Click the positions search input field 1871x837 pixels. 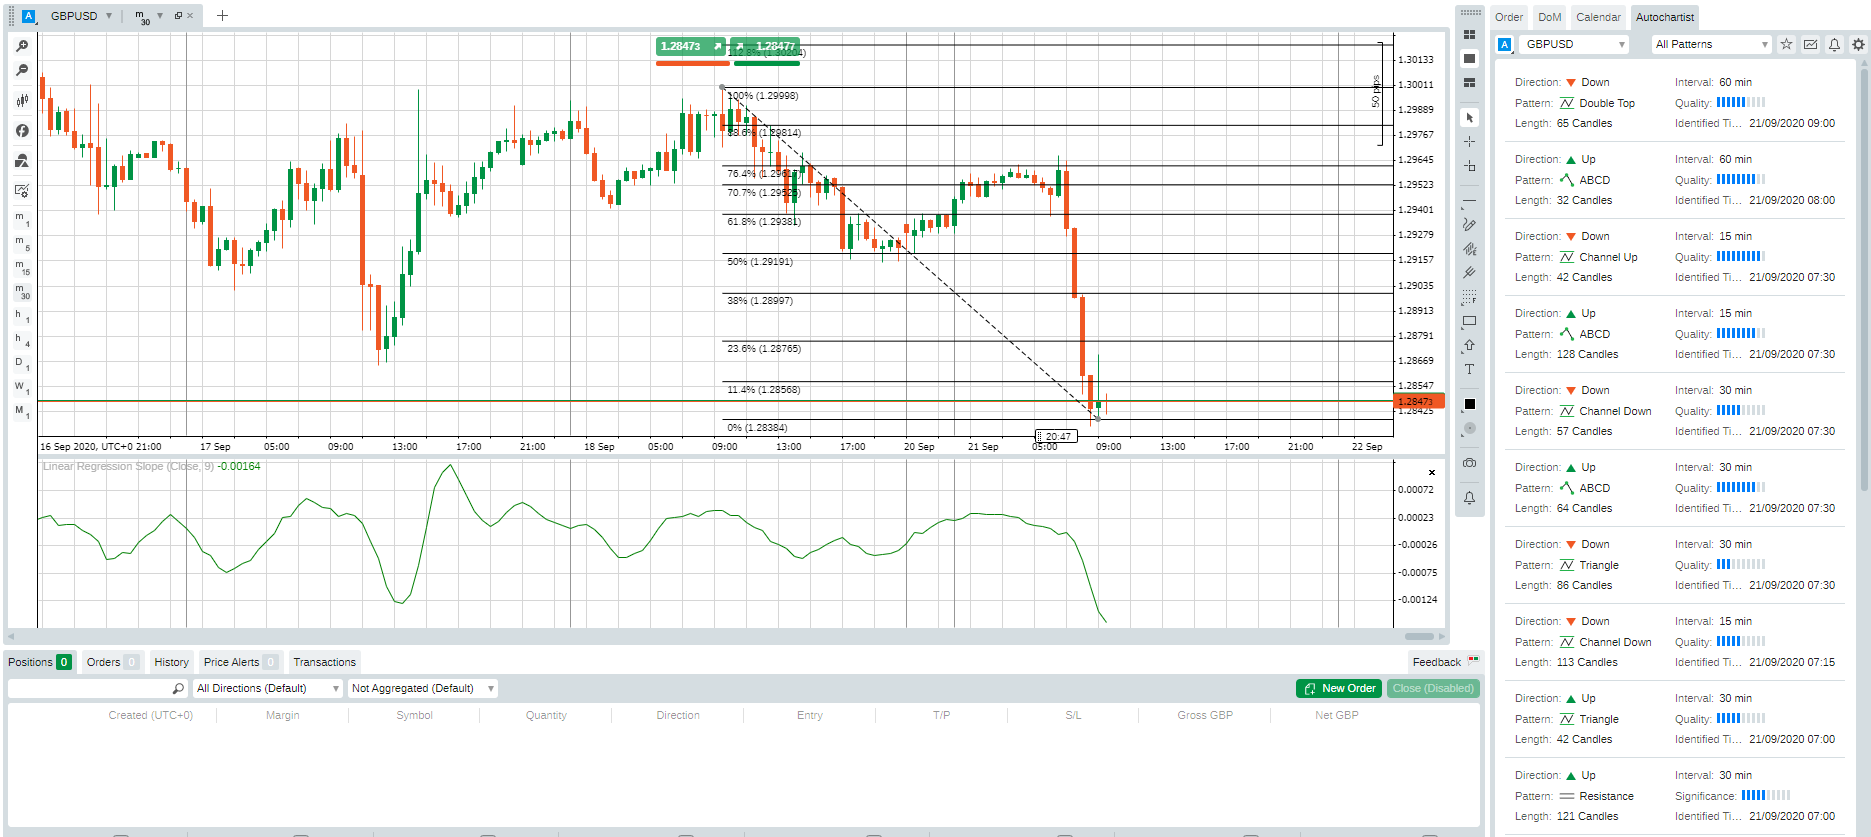pyautogui.click(x=97, y=688)
